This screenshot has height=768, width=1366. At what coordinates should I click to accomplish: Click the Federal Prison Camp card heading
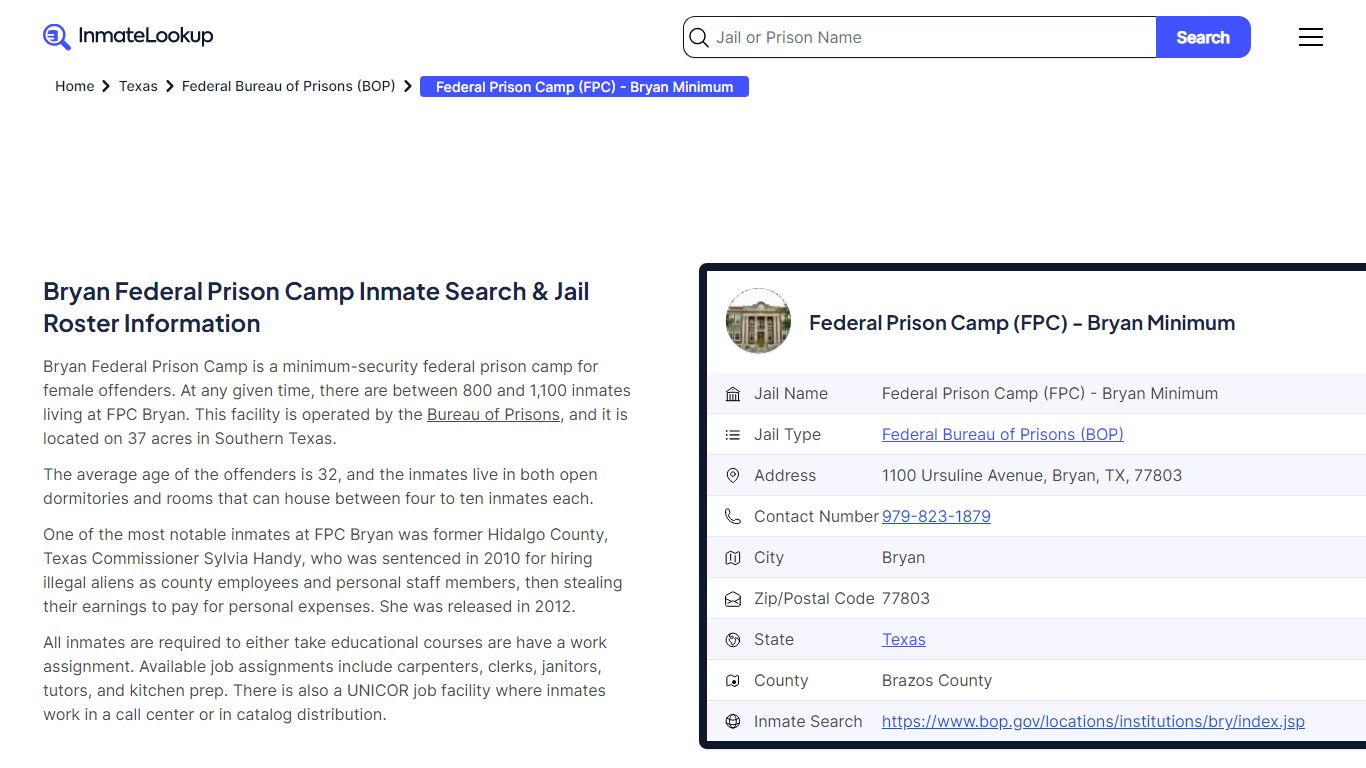(1022, 322)
